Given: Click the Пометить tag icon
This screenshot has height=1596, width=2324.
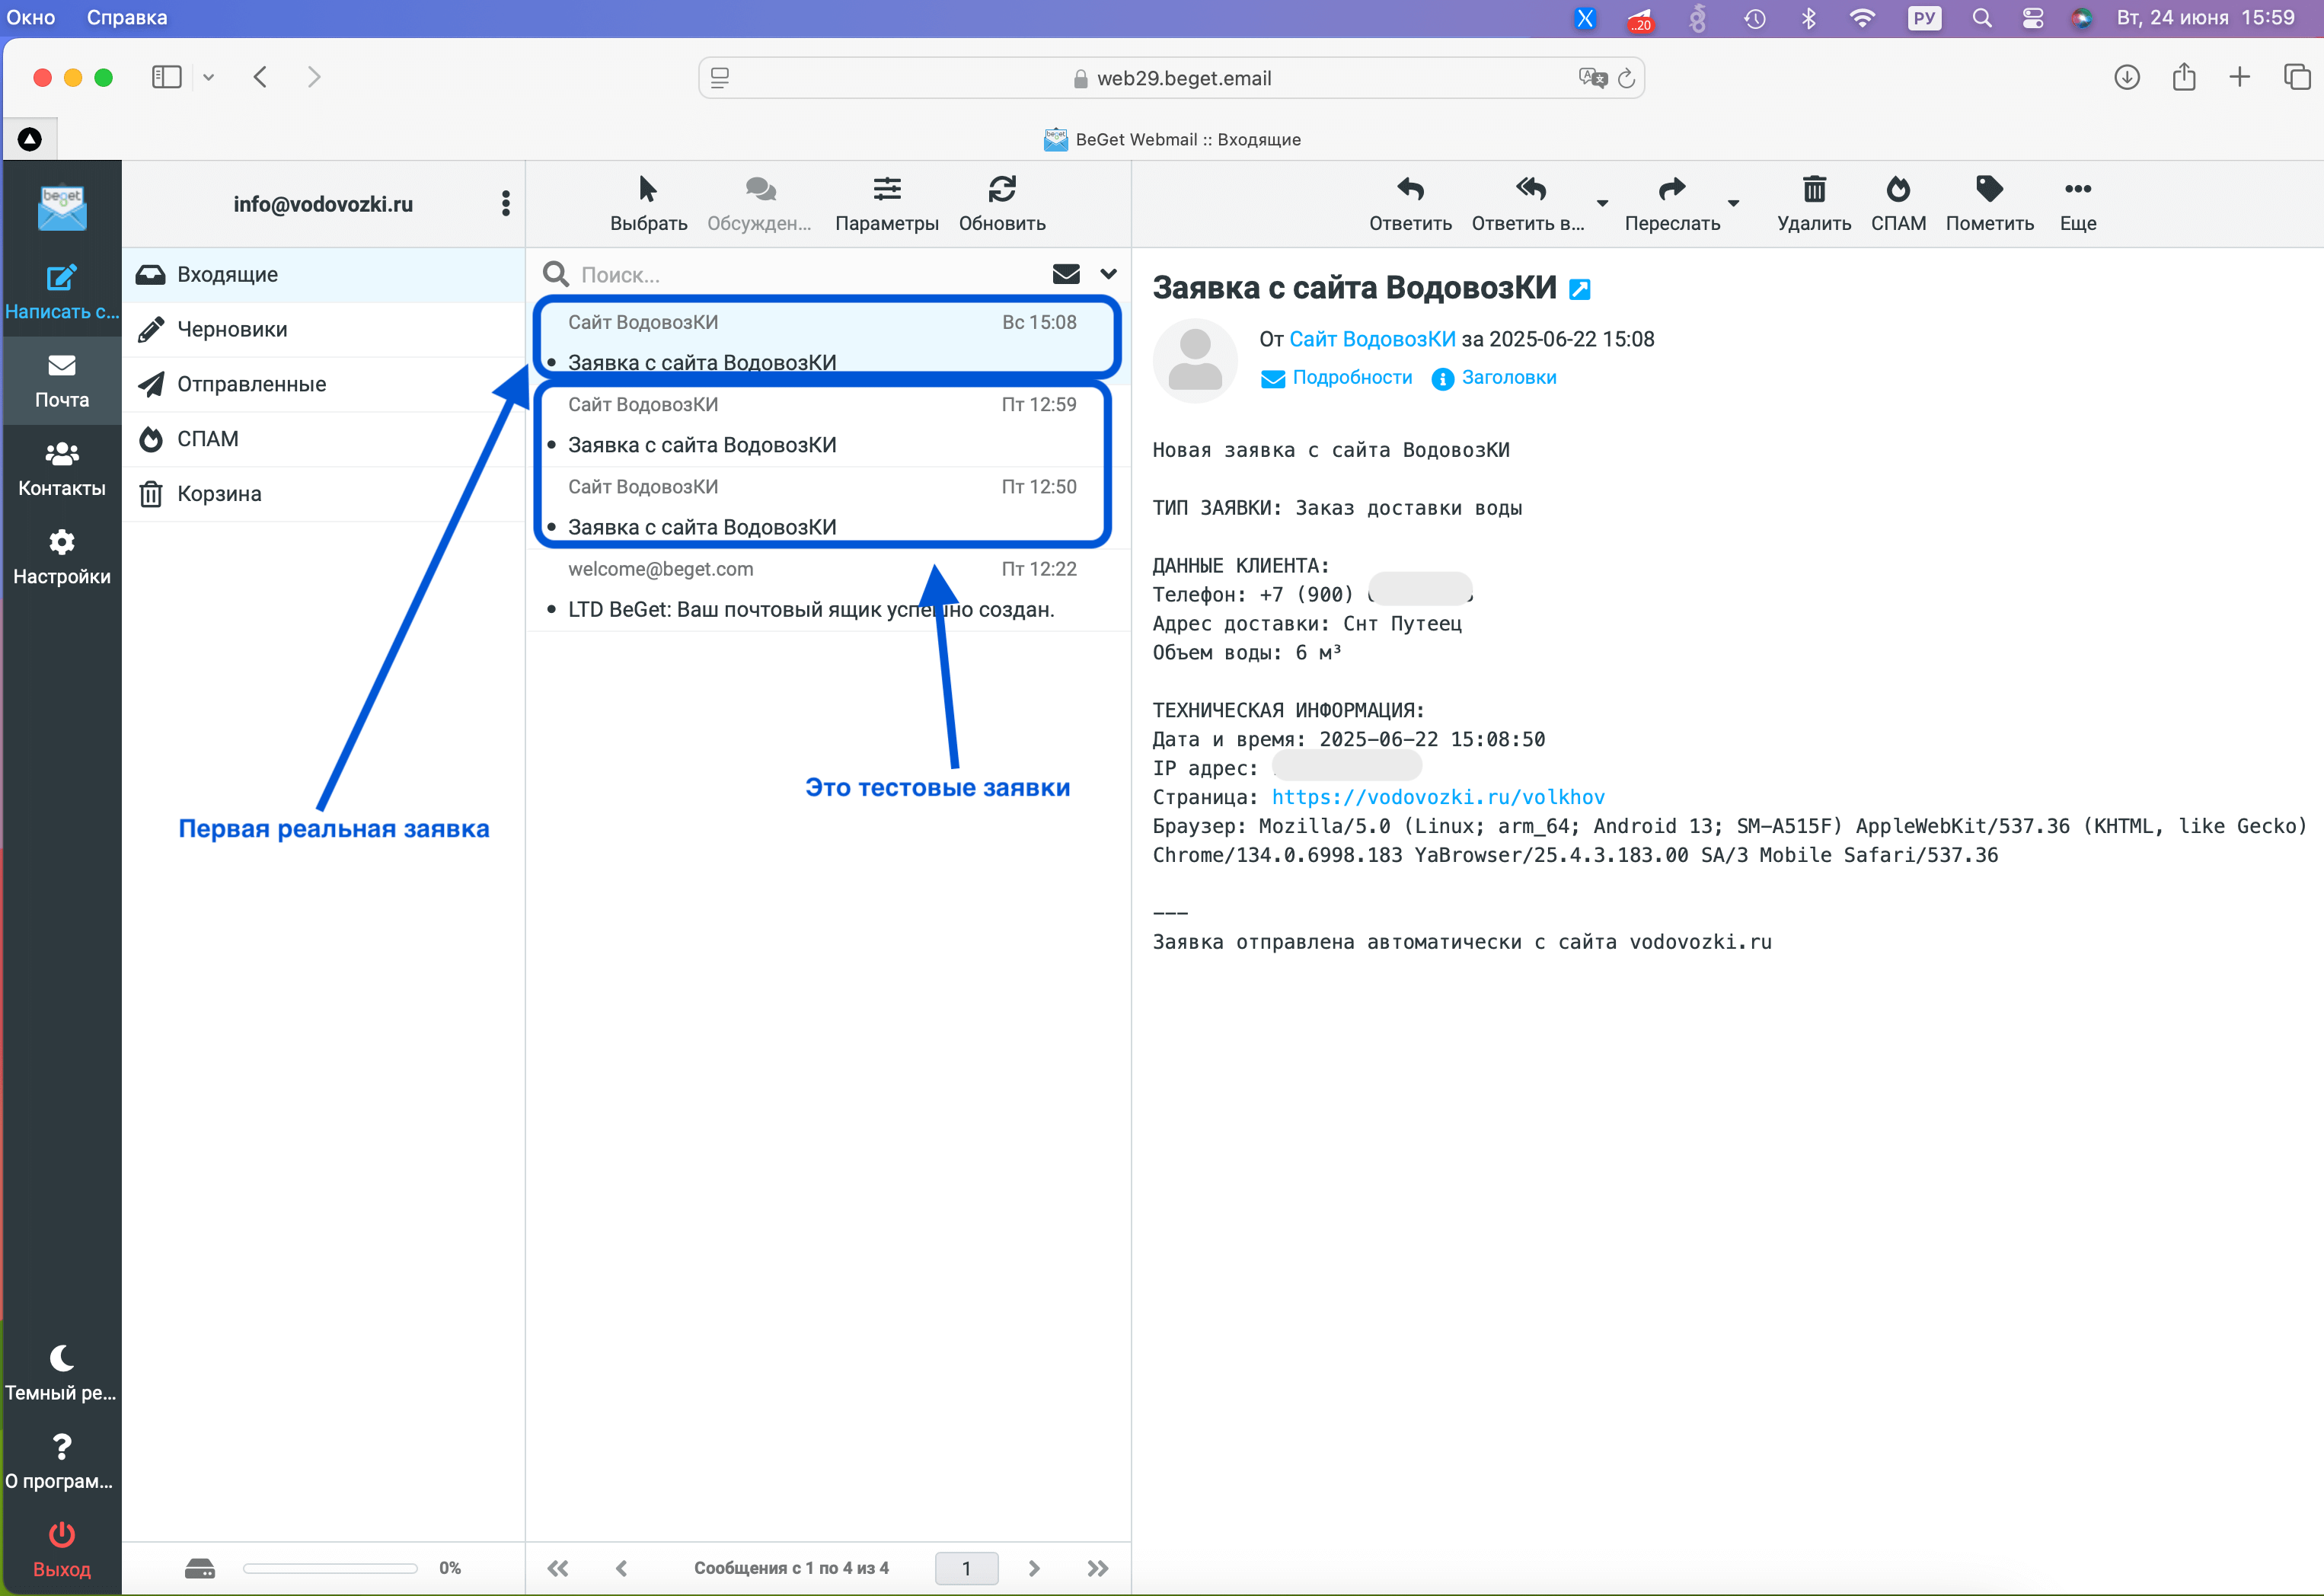Looking at the screenshot, I should pyautogui.click(x=1988, y=189).
